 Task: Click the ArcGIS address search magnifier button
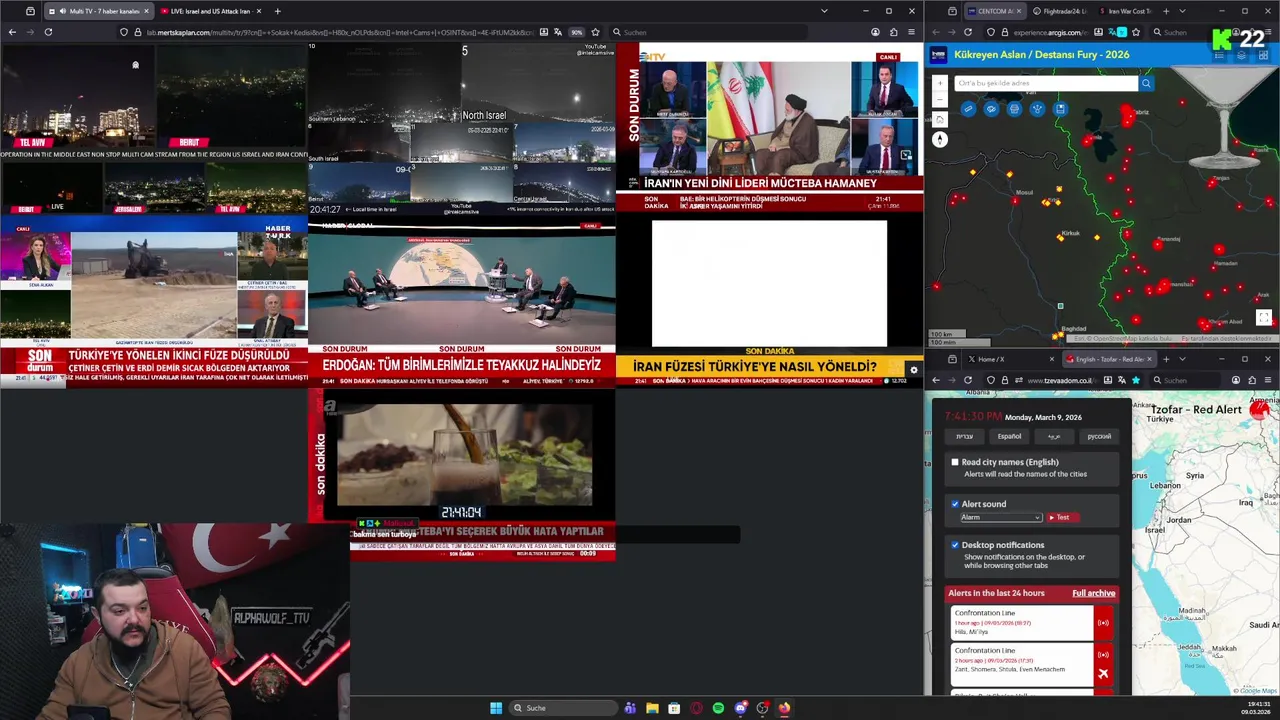[x=1146, y=83]
